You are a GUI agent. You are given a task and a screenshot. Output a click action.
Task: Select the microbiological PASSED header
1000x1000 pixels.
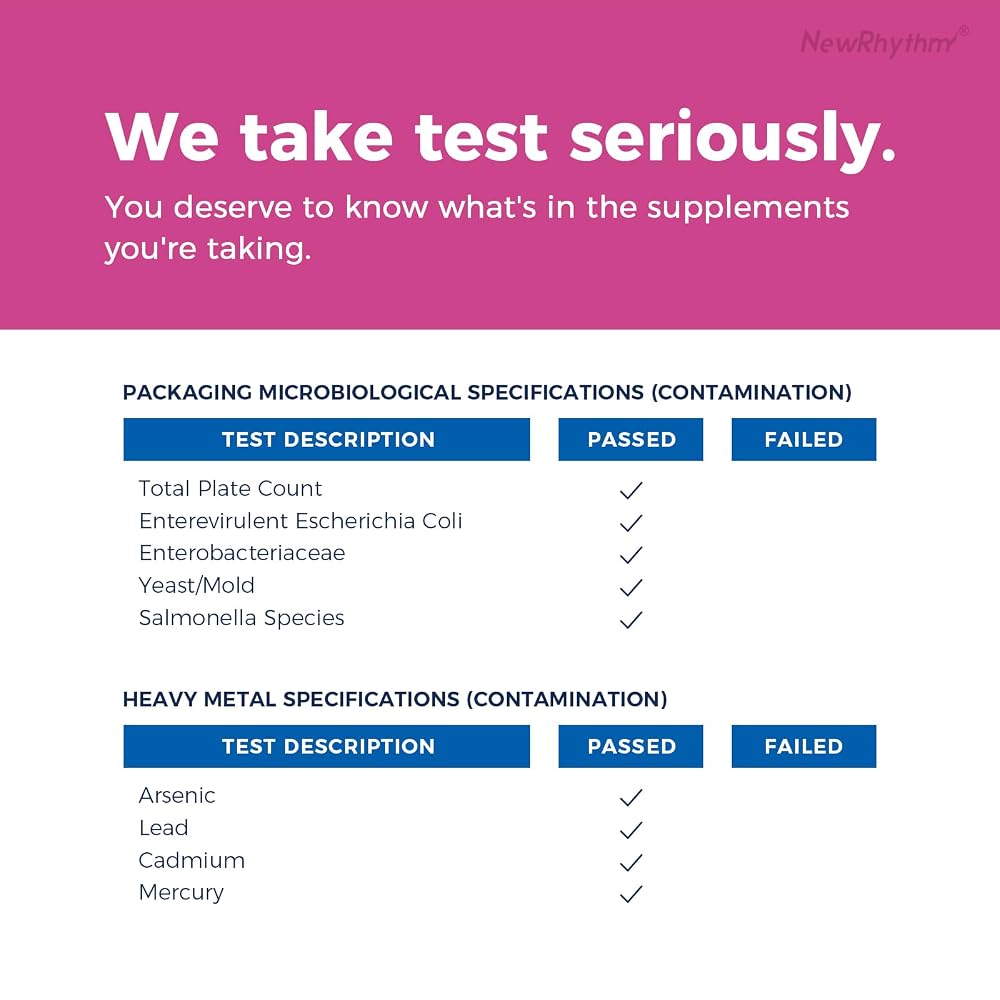631,439
